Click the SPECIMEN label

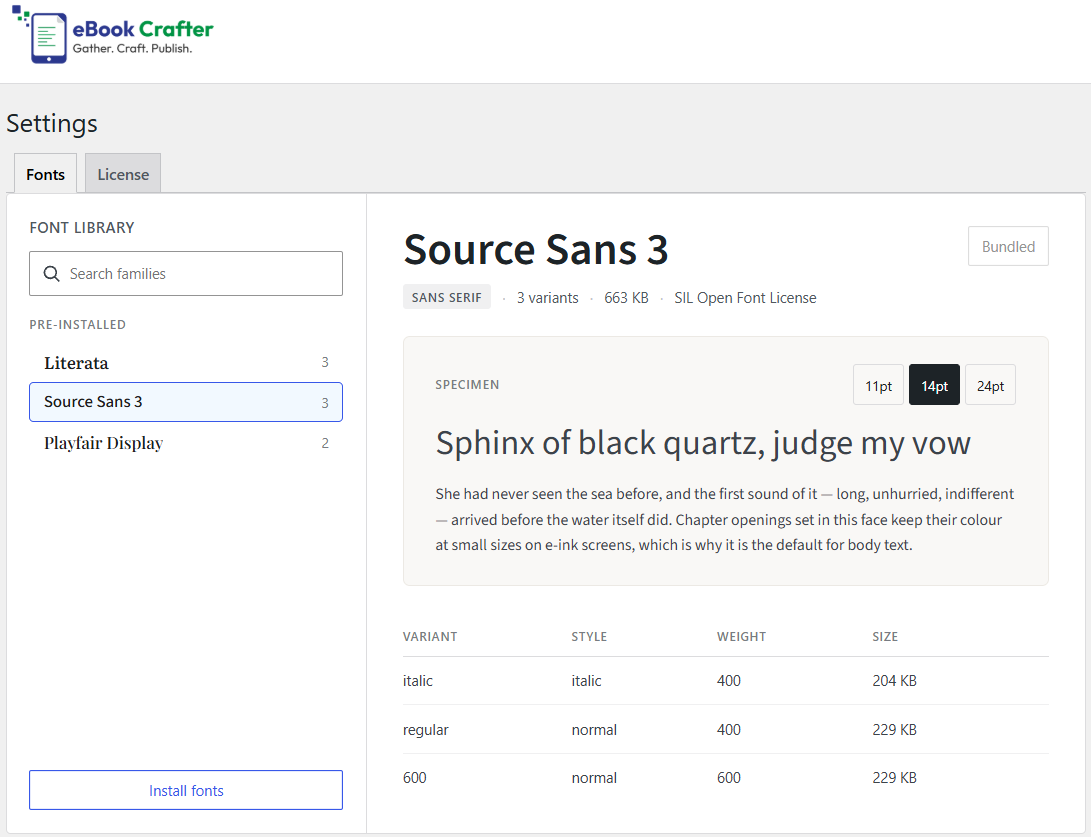point(467,385)
